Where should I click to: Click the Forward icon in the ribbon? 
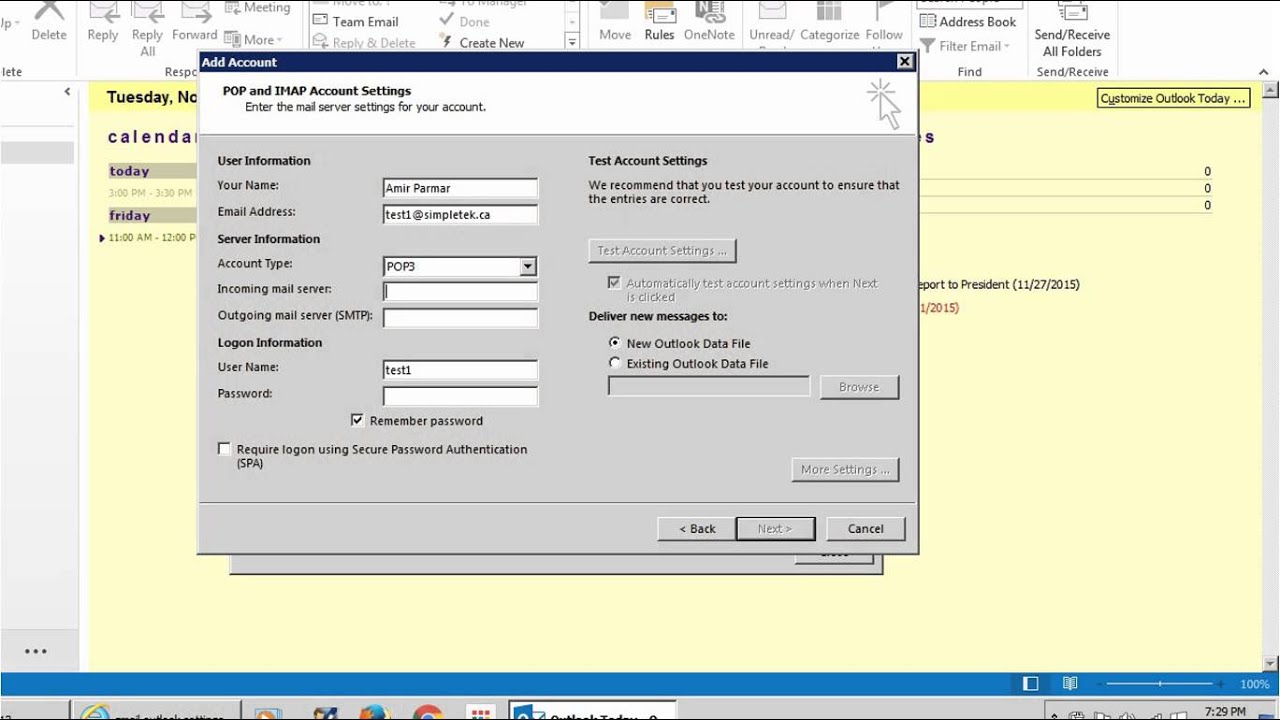[194, 22]
